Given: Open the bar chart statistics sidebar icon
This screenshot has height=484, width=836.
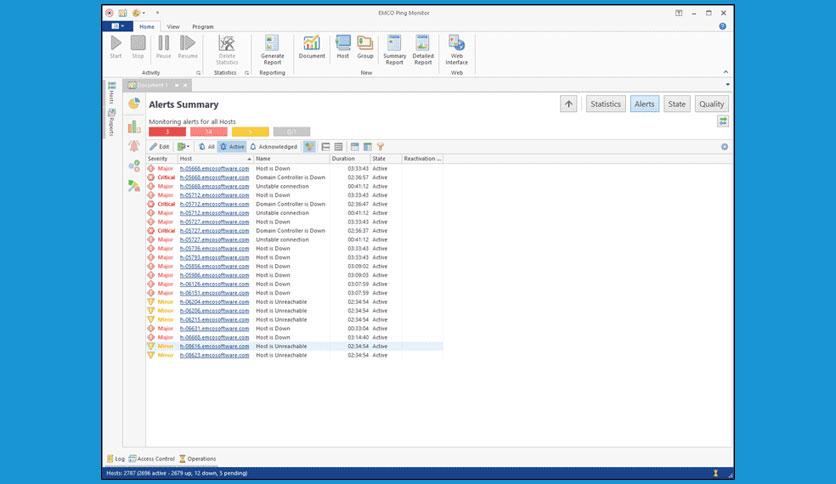Looking at the screenshot, I should [134, 126].
